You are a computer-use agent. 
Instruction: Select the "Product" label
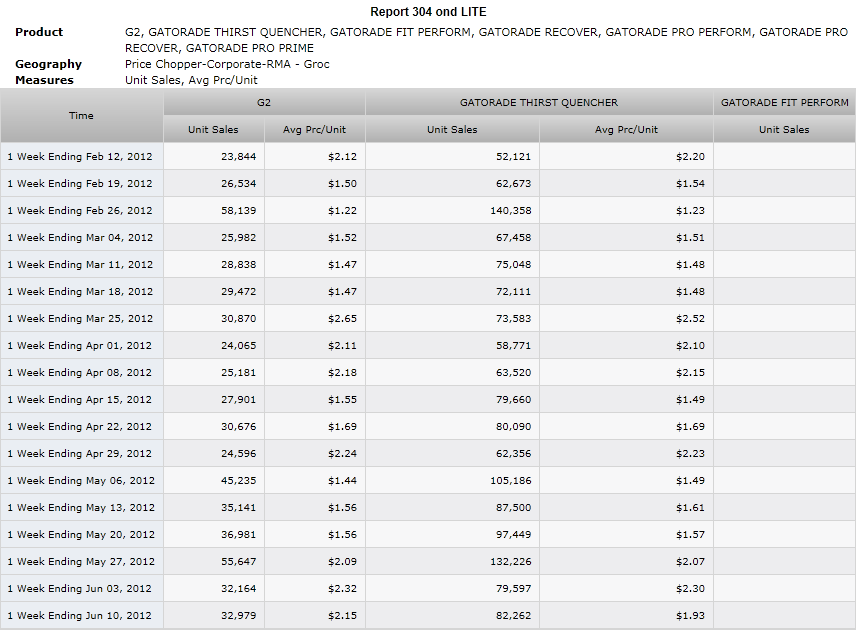[x=39, y=32]
